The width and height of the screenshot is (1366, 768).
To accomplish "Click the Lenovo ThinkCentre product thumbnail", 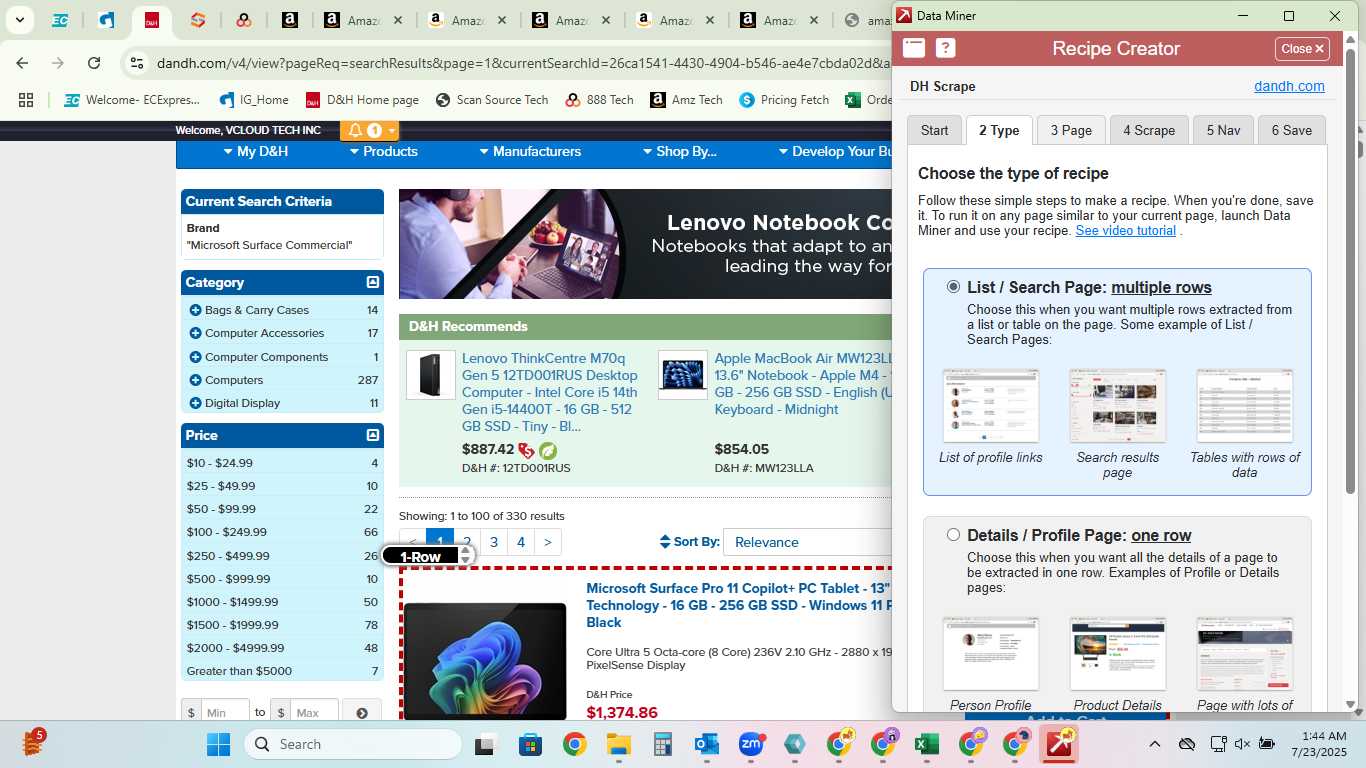I will 431,375.
